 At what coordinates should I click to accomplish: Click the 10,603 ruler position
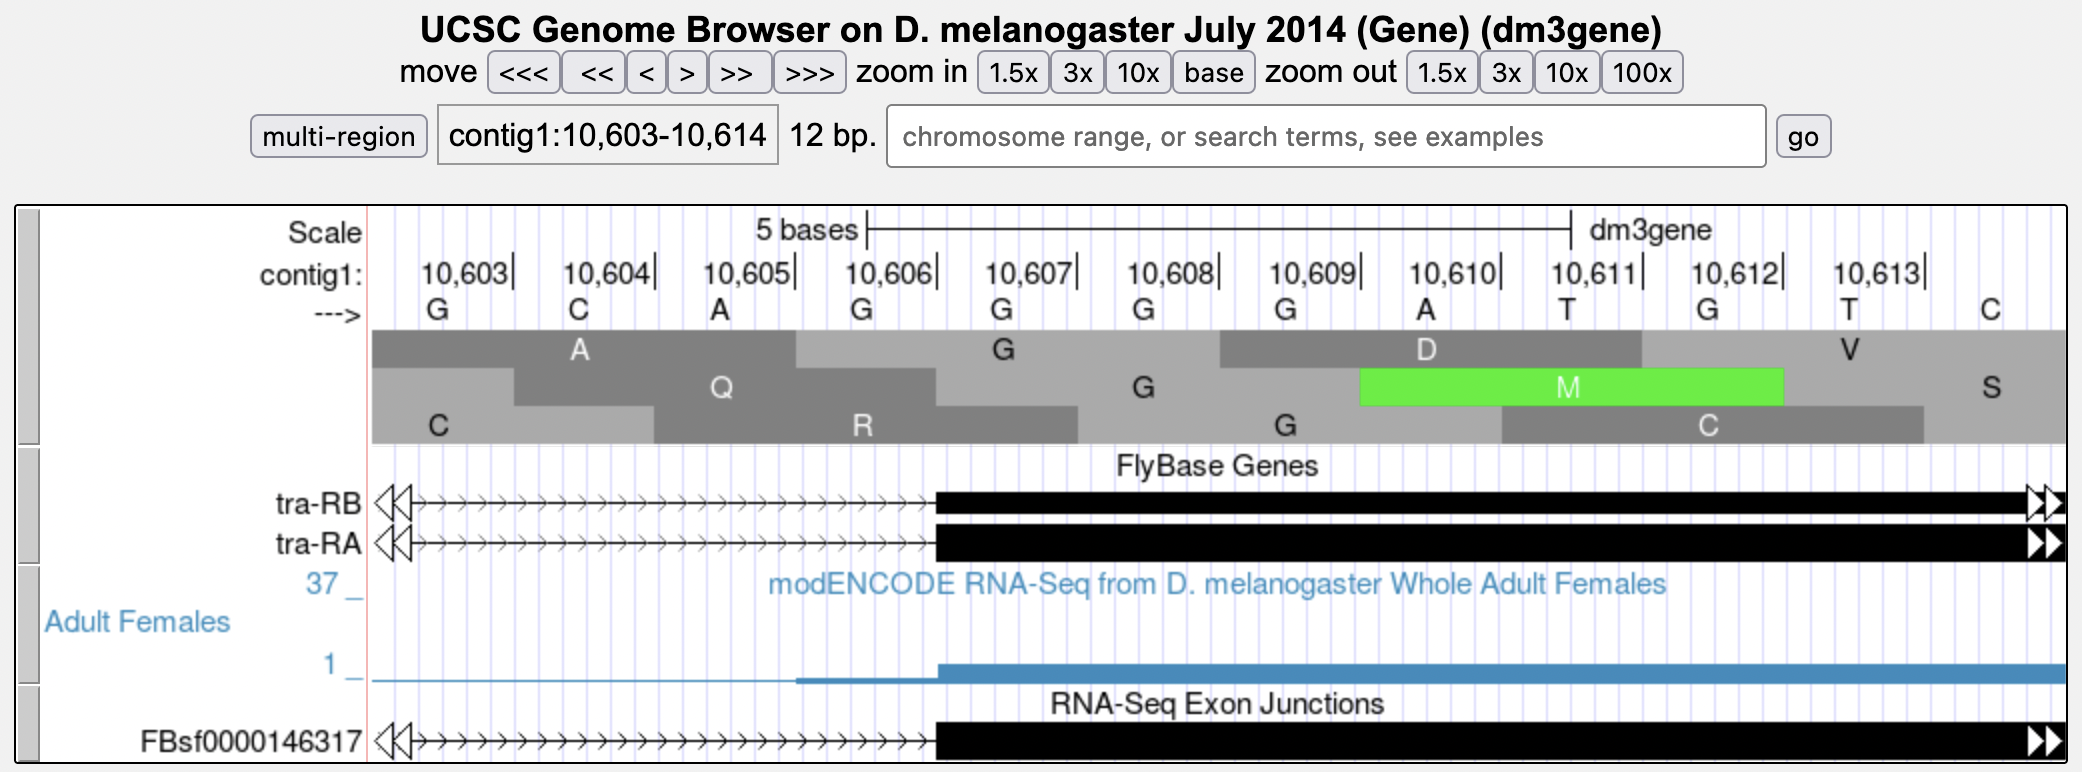click(464, 273)
